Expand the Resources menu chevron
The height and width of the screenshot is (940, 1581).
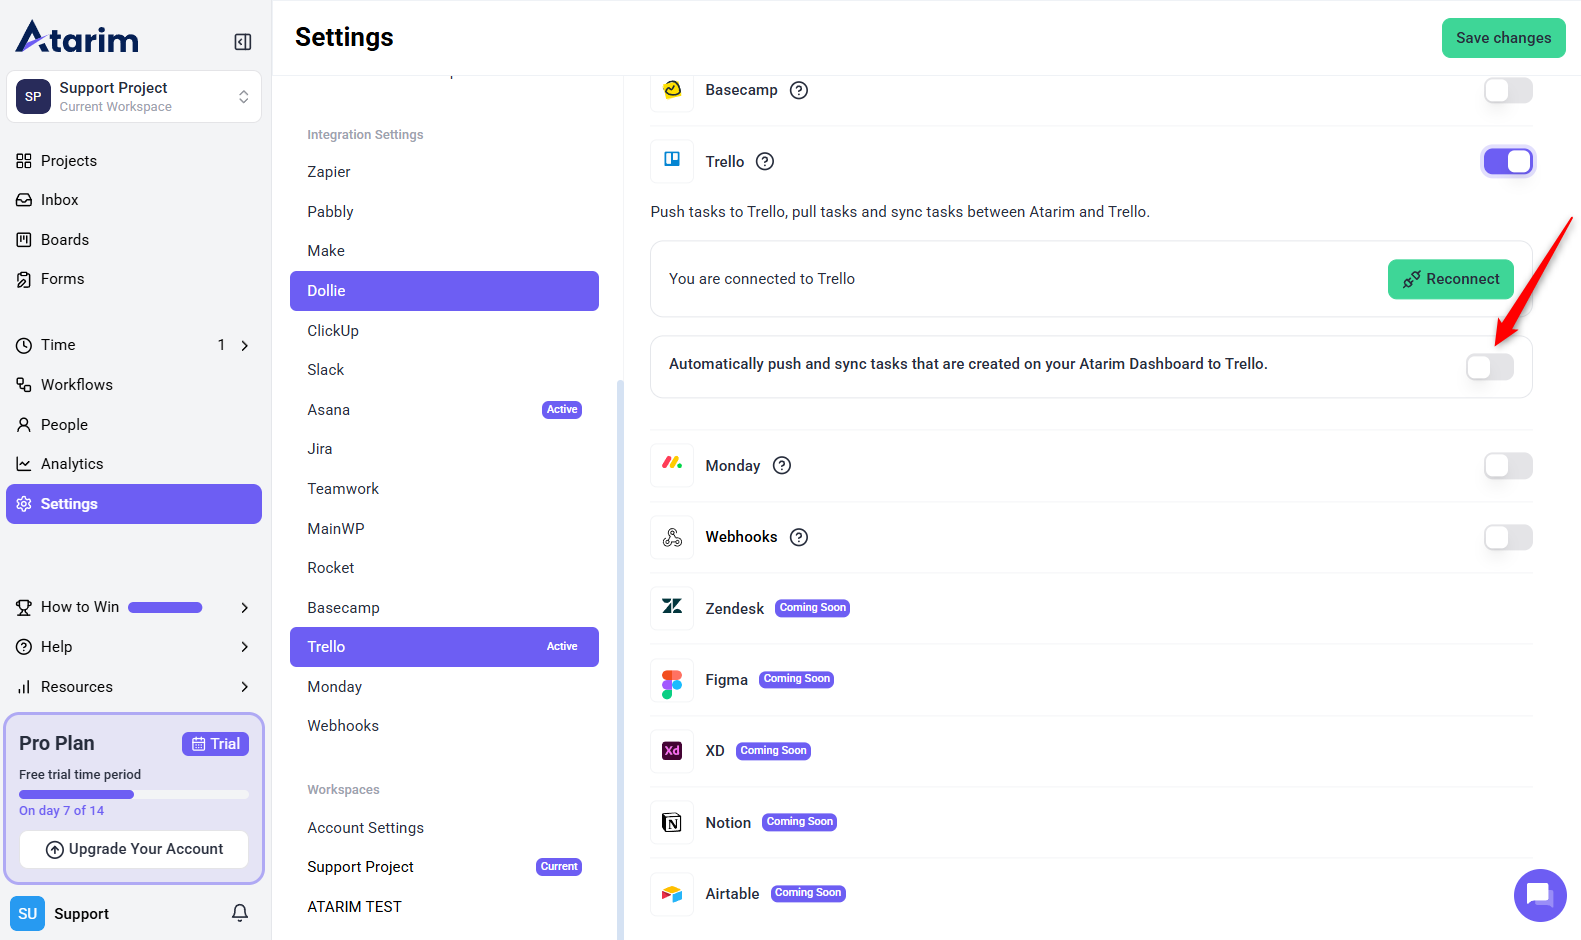click(x=244, y=687)
